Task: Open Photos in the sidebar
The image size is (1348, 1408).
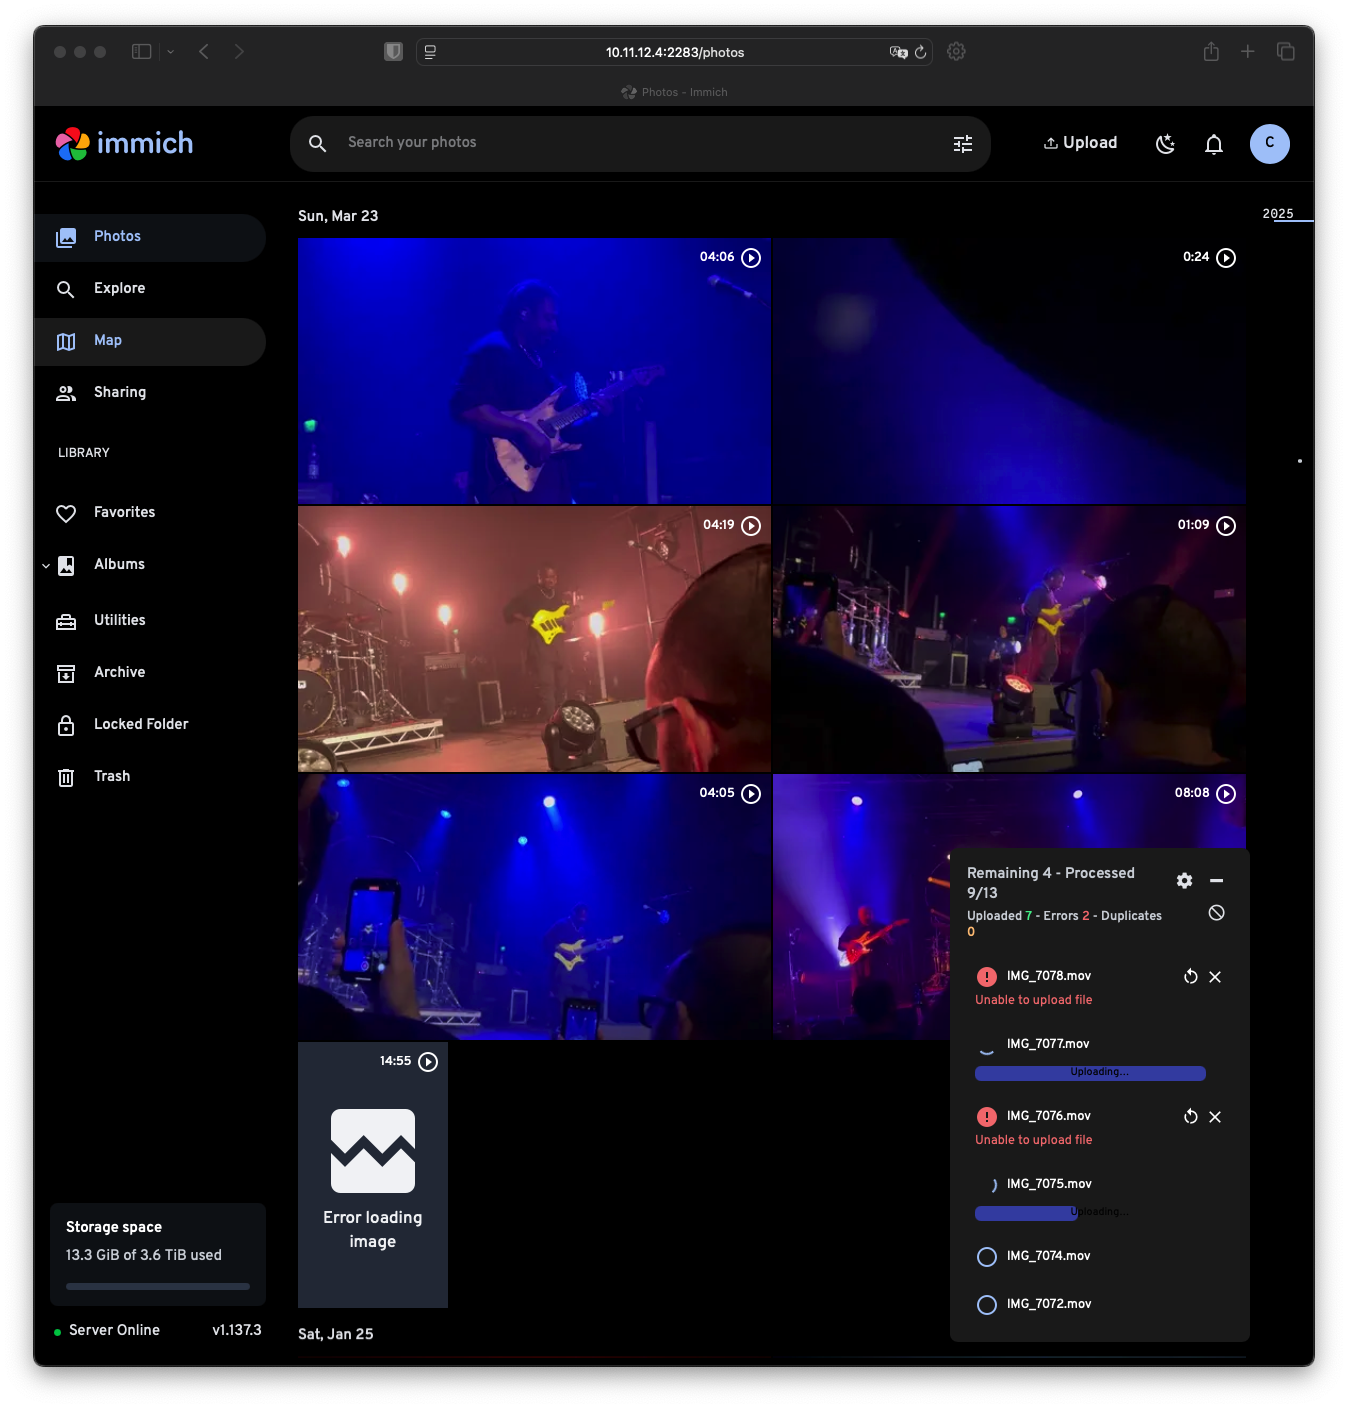Action: click(x=150, y=237)
